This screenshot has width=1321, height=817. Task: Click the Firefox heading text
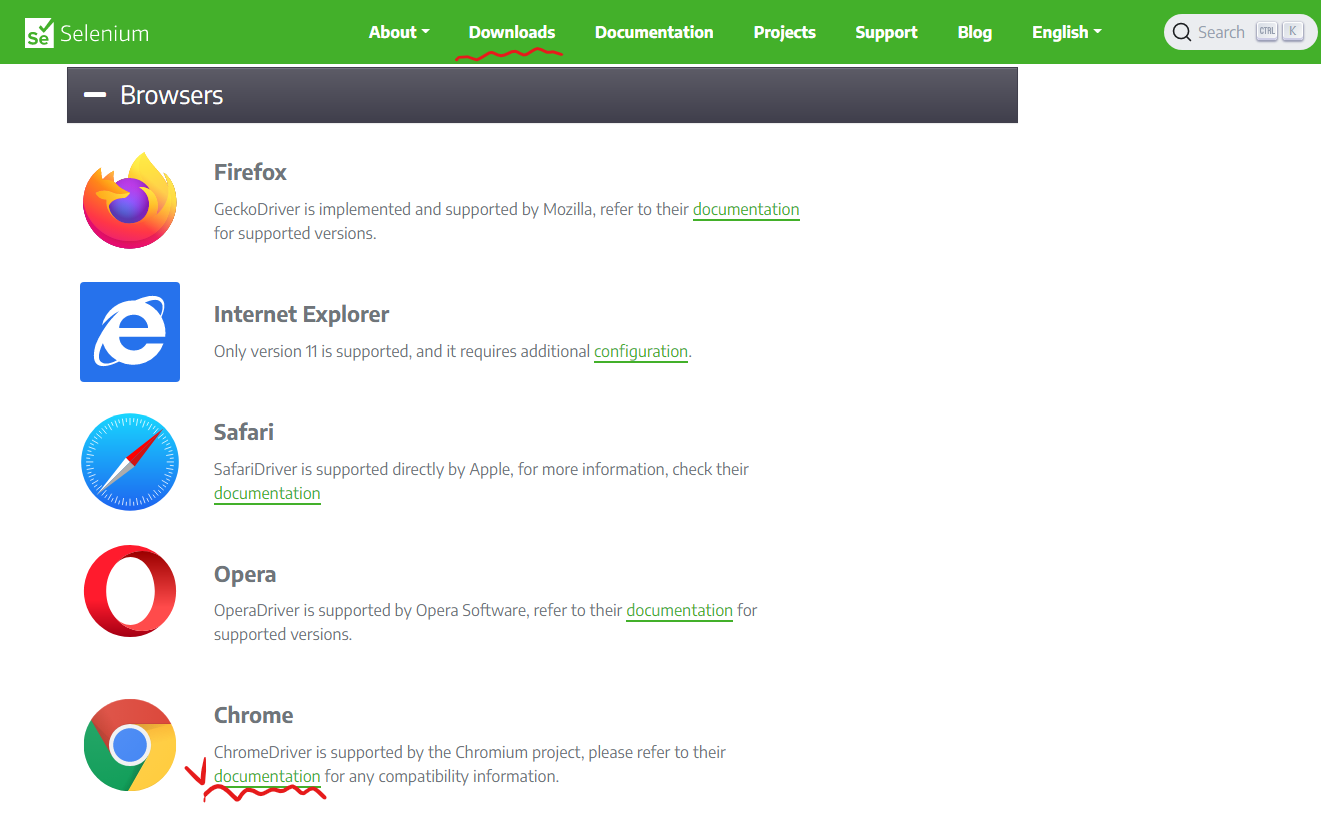tap(250, 172)
